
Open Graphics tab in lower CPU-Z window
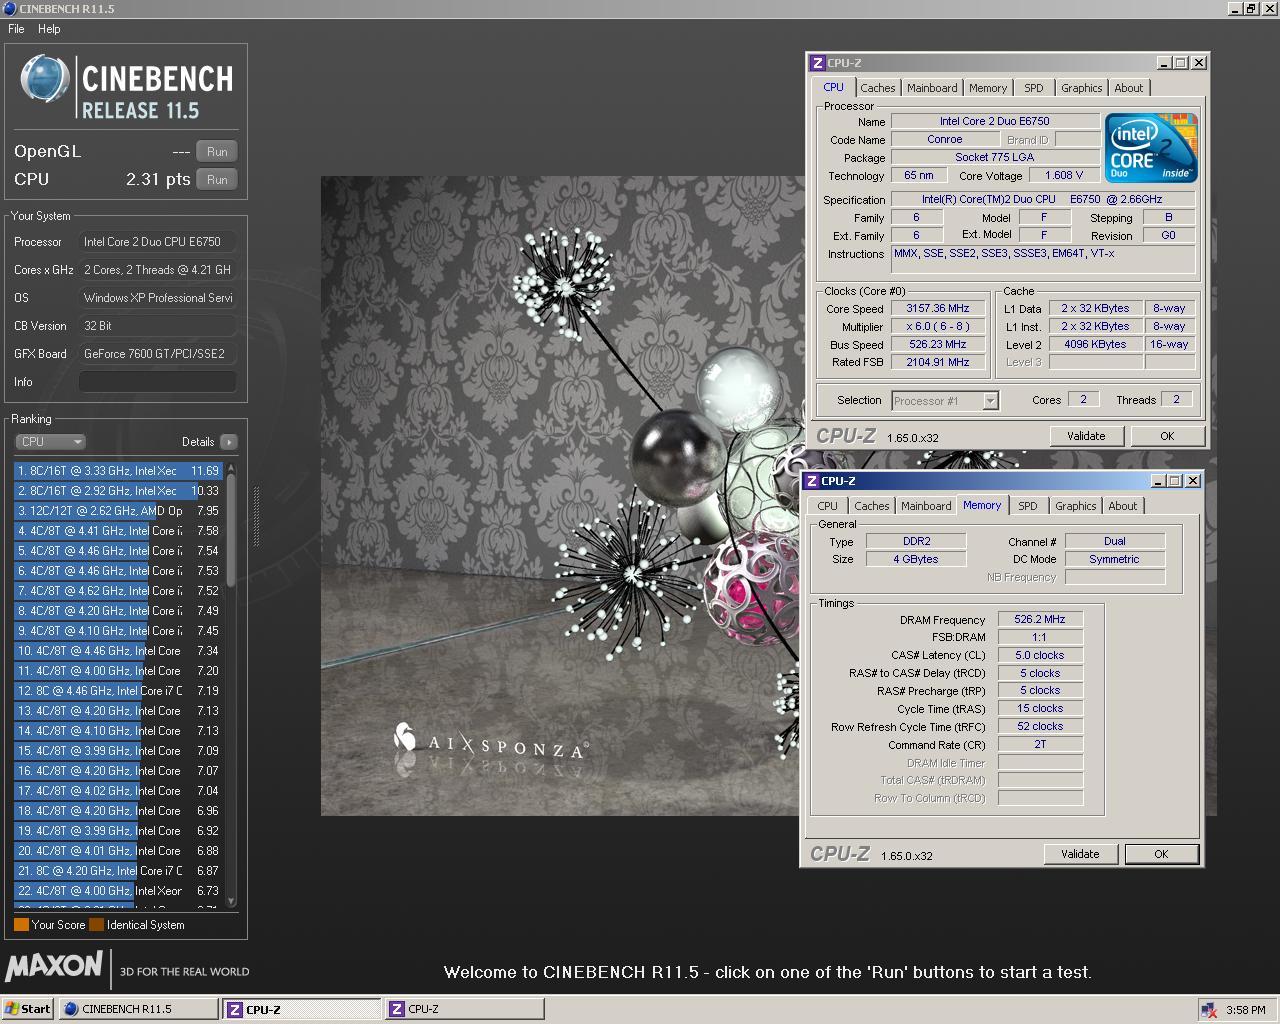pyautogui.click(x=1076, y=506)
